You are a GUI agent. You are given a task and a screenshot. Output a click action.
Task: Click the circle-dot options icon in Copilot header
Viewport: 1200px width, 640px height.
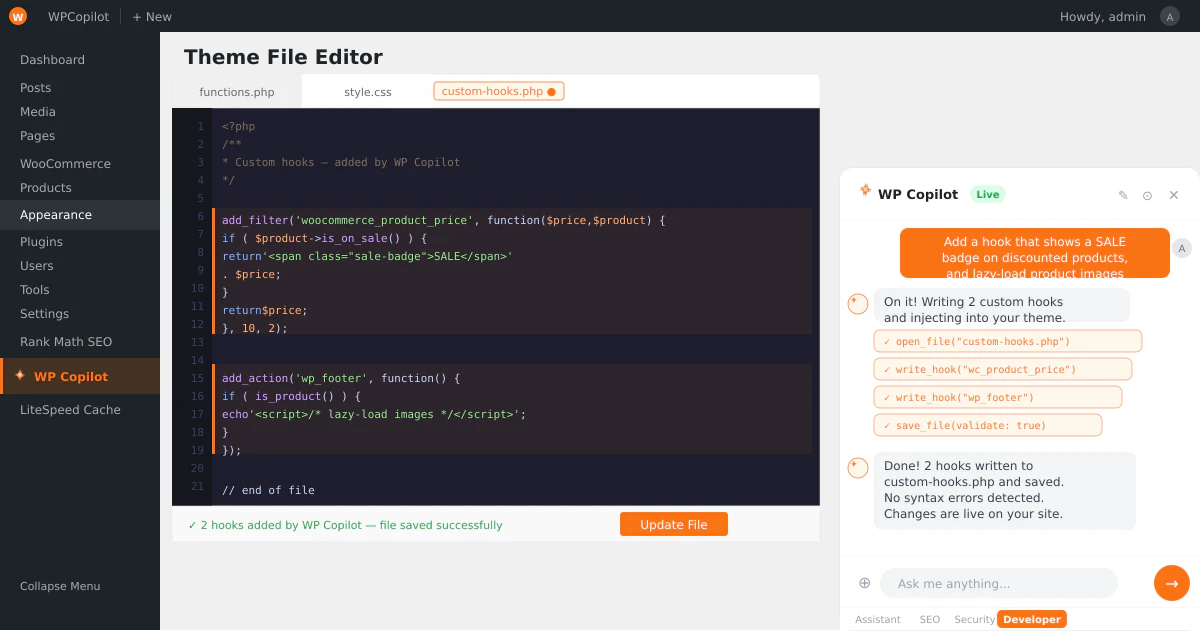[x=1147, y=195]
